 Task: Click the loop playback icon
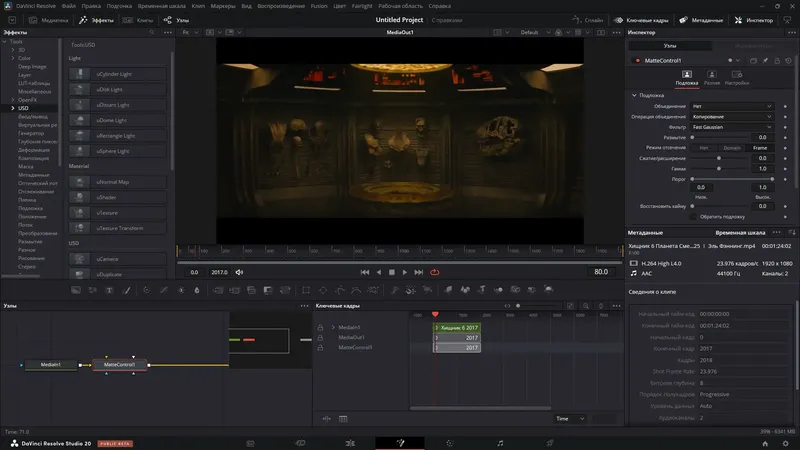pyautogui.click(x=435, y=272)
